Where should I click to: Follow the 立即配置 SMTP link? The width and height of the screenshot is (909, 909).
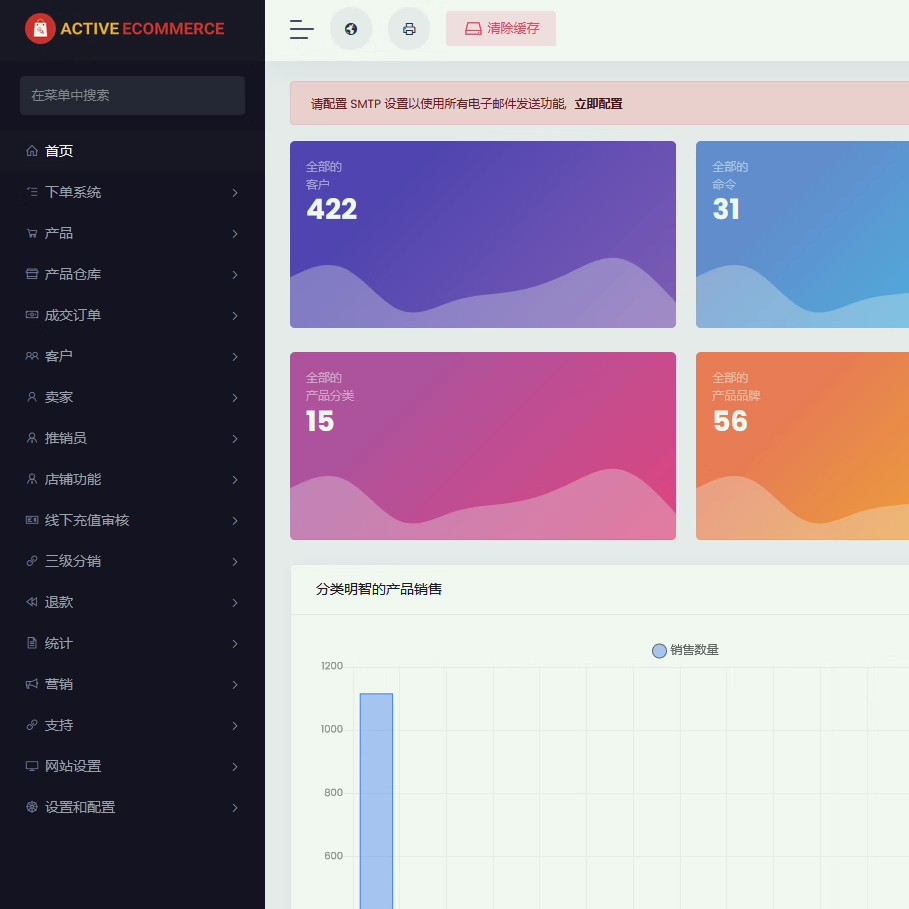tap(598, 104)
